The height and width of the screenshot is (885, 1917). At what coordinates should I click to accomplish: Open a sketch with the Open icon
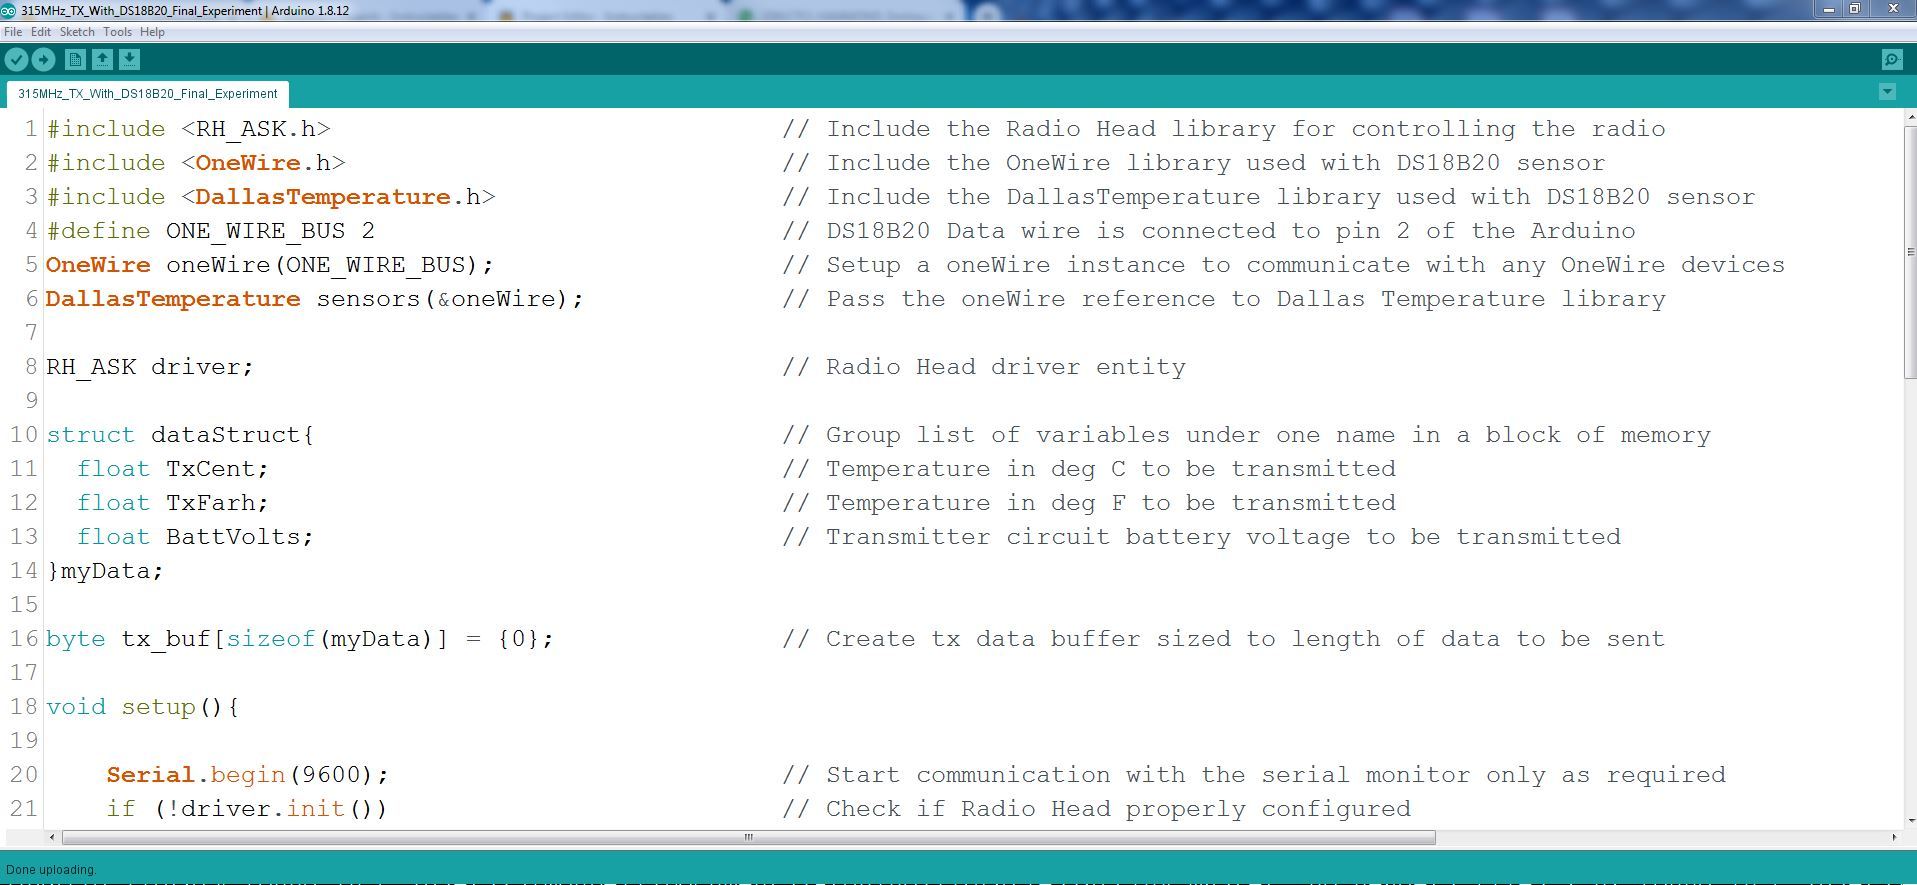point(102,60)
